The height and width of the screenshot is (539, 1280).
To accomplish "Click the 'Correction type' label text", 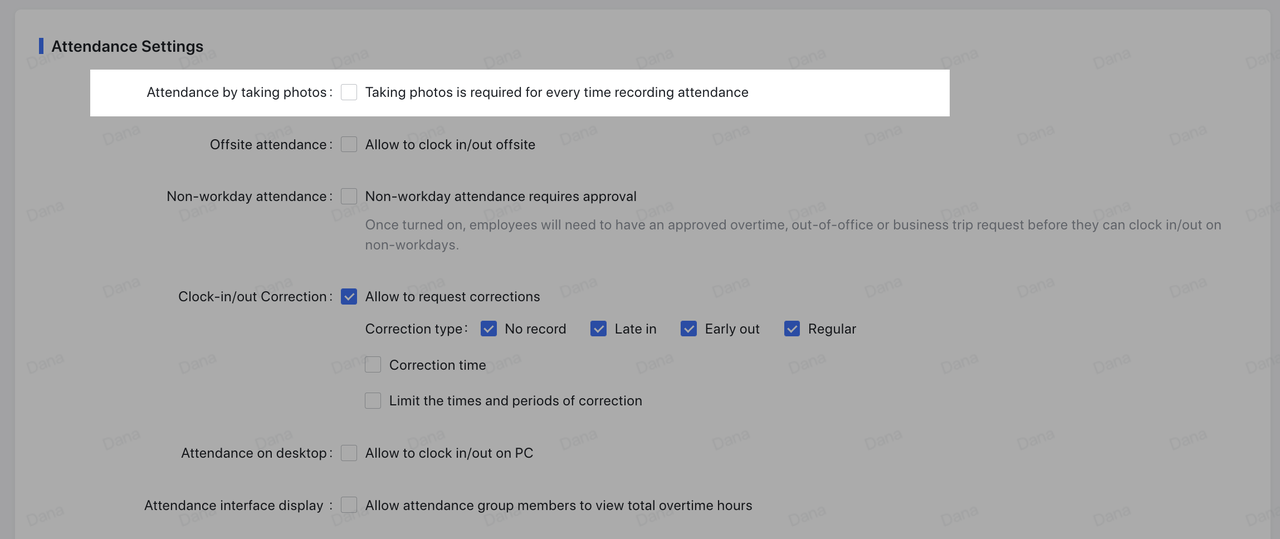I will 414,328.
